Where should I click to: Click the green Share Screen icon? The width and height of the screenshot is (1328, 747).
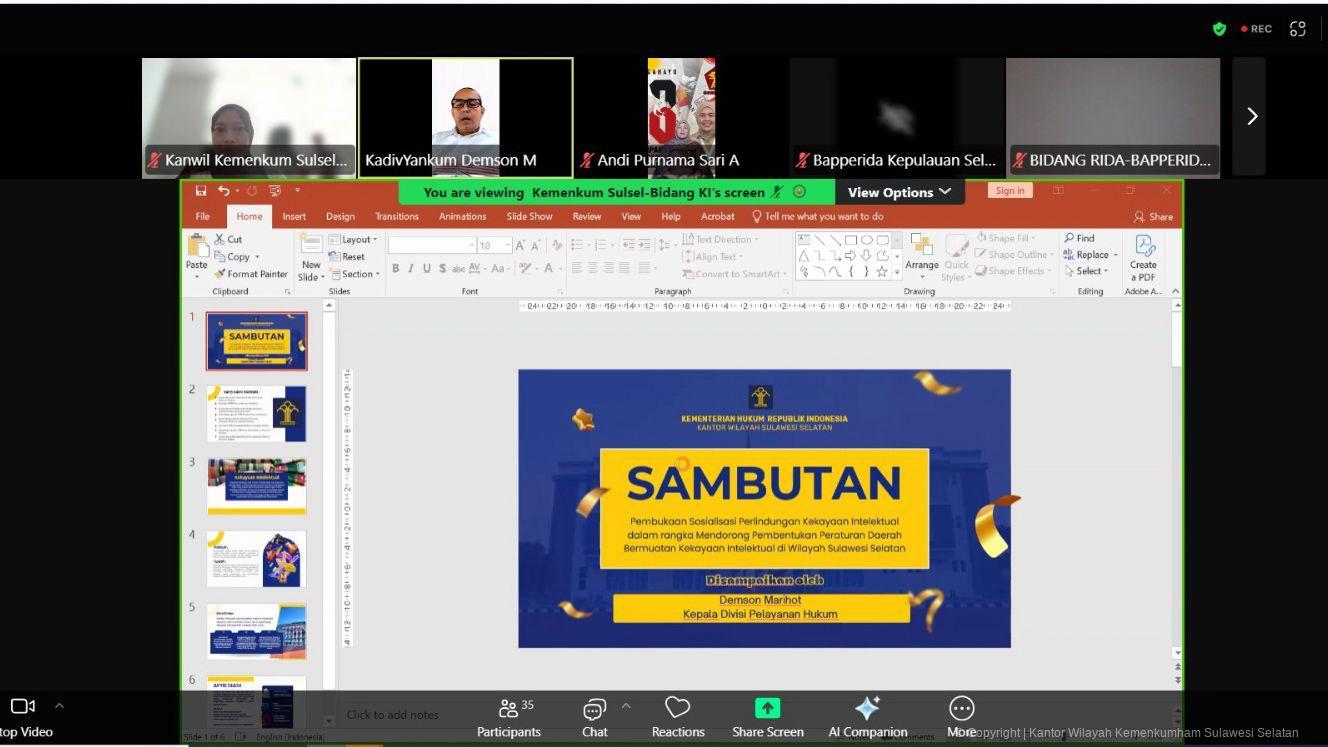pyautogui.click(x=767, y=708)
